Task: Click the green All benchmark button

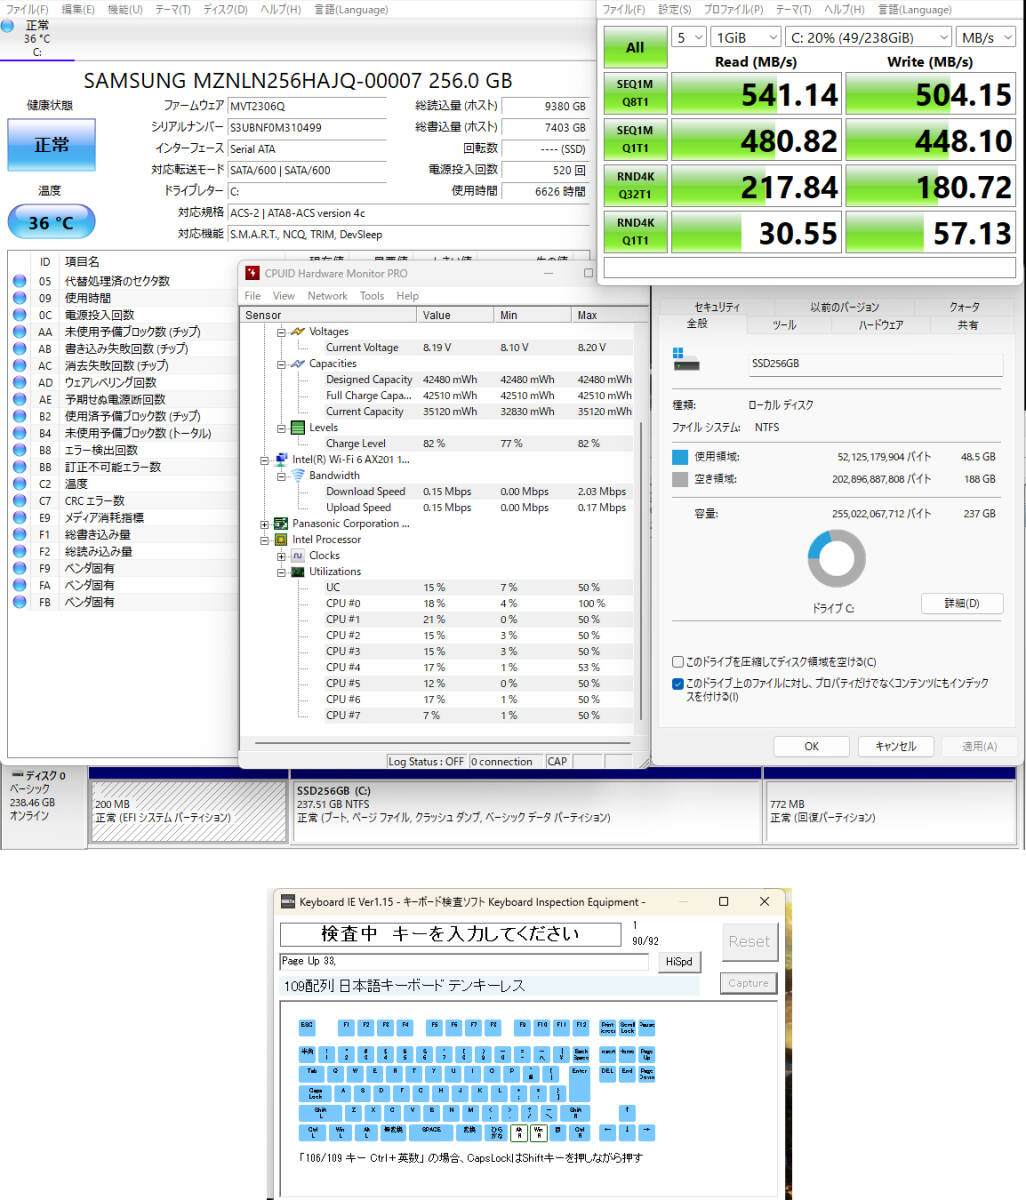Action: point(635,47)
